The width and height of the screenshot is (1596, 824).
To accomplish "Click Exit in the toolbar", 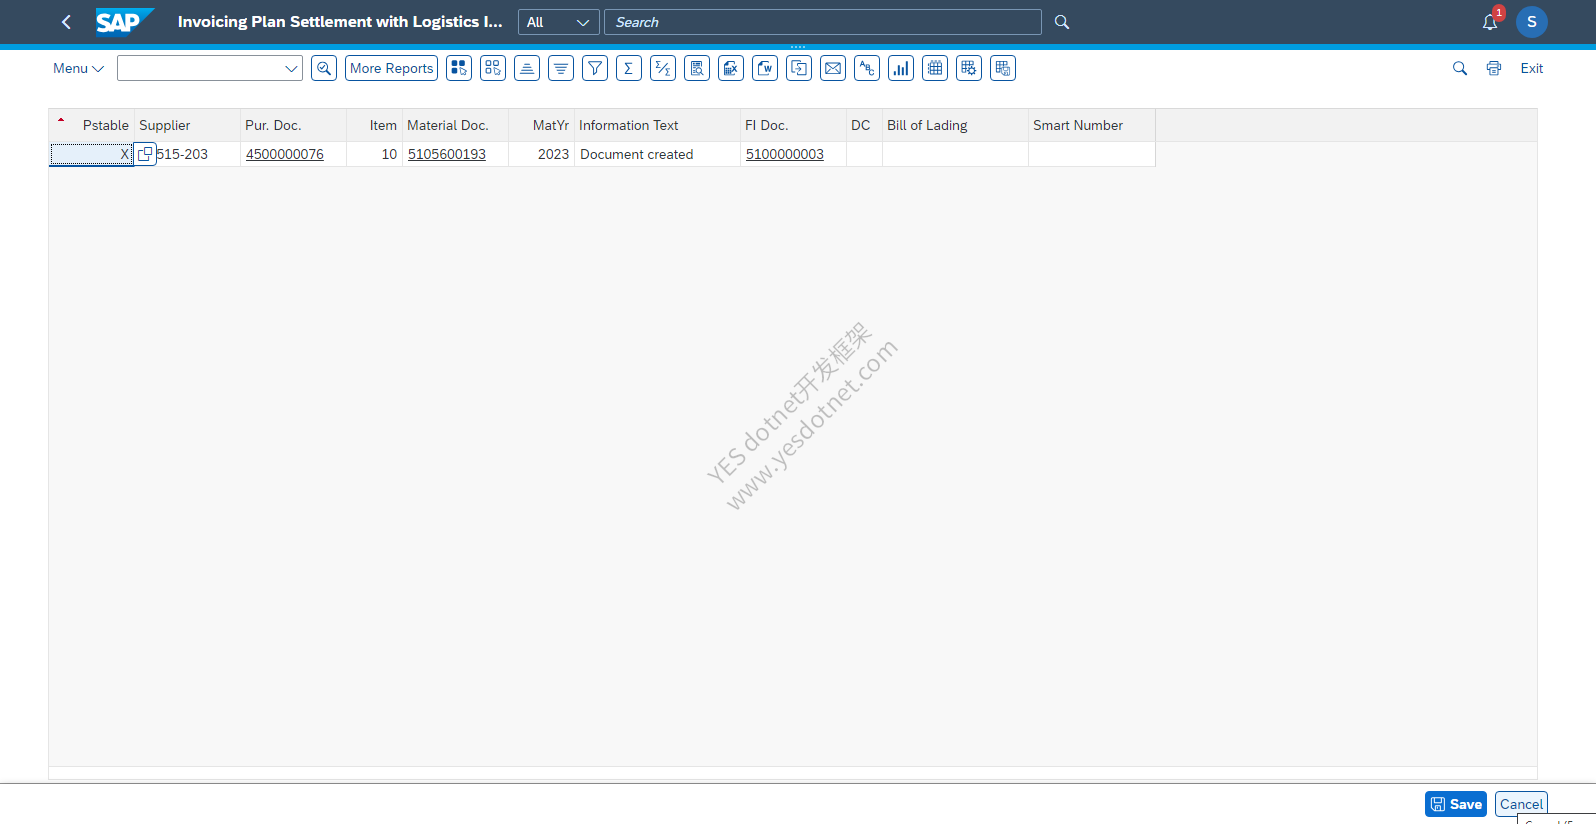I will (x=1532, y=68).
